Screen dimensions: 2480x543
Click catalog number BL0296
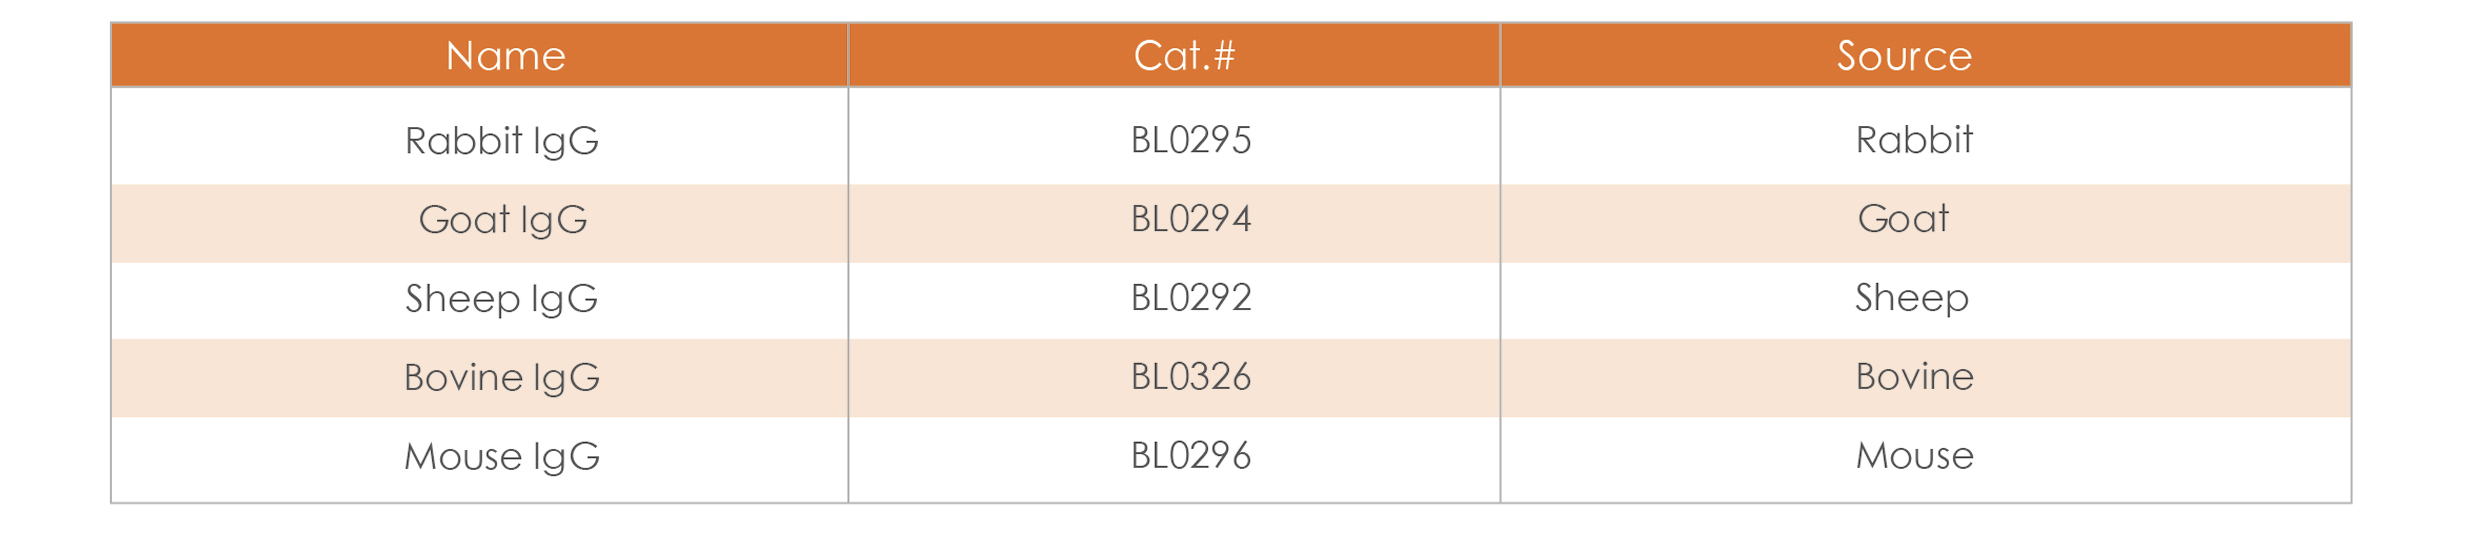click(1191, 456)
